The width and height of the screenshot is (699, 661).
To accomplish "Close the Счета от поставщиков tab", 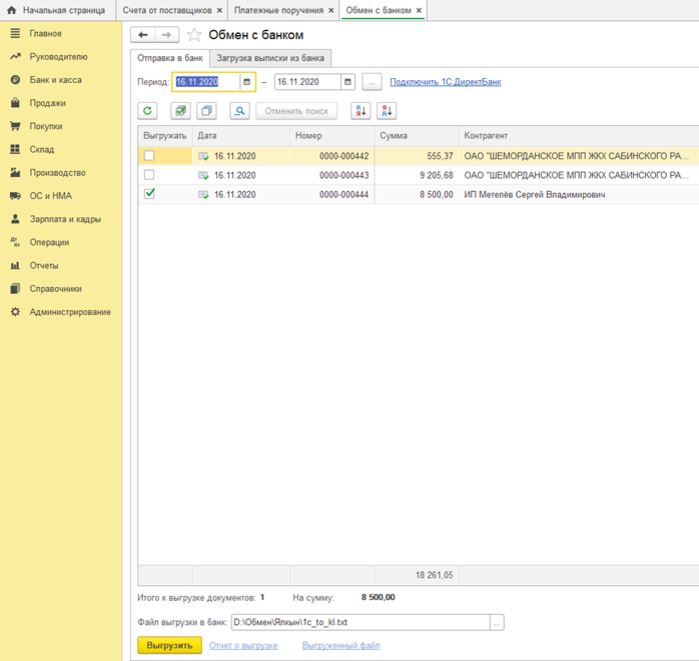I will coord(219,10).
